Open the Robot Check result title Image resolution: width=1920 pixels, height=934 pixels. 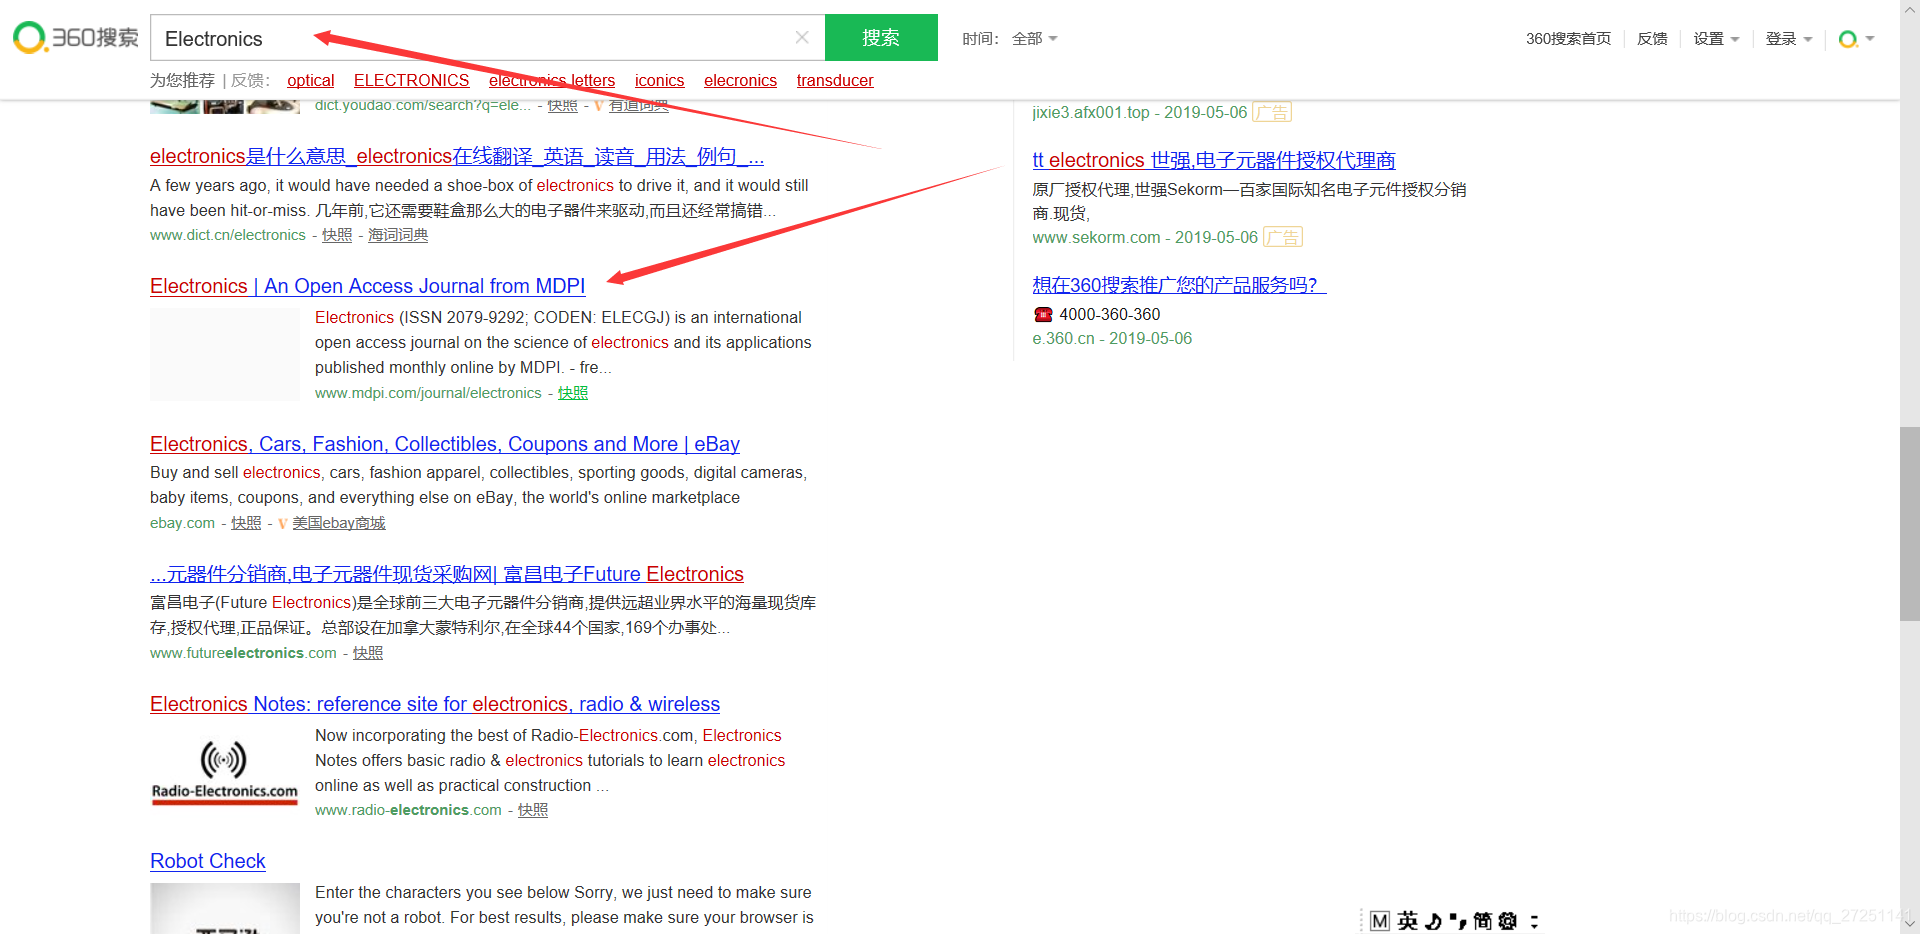pyautogui.click(x=208, y=861)
